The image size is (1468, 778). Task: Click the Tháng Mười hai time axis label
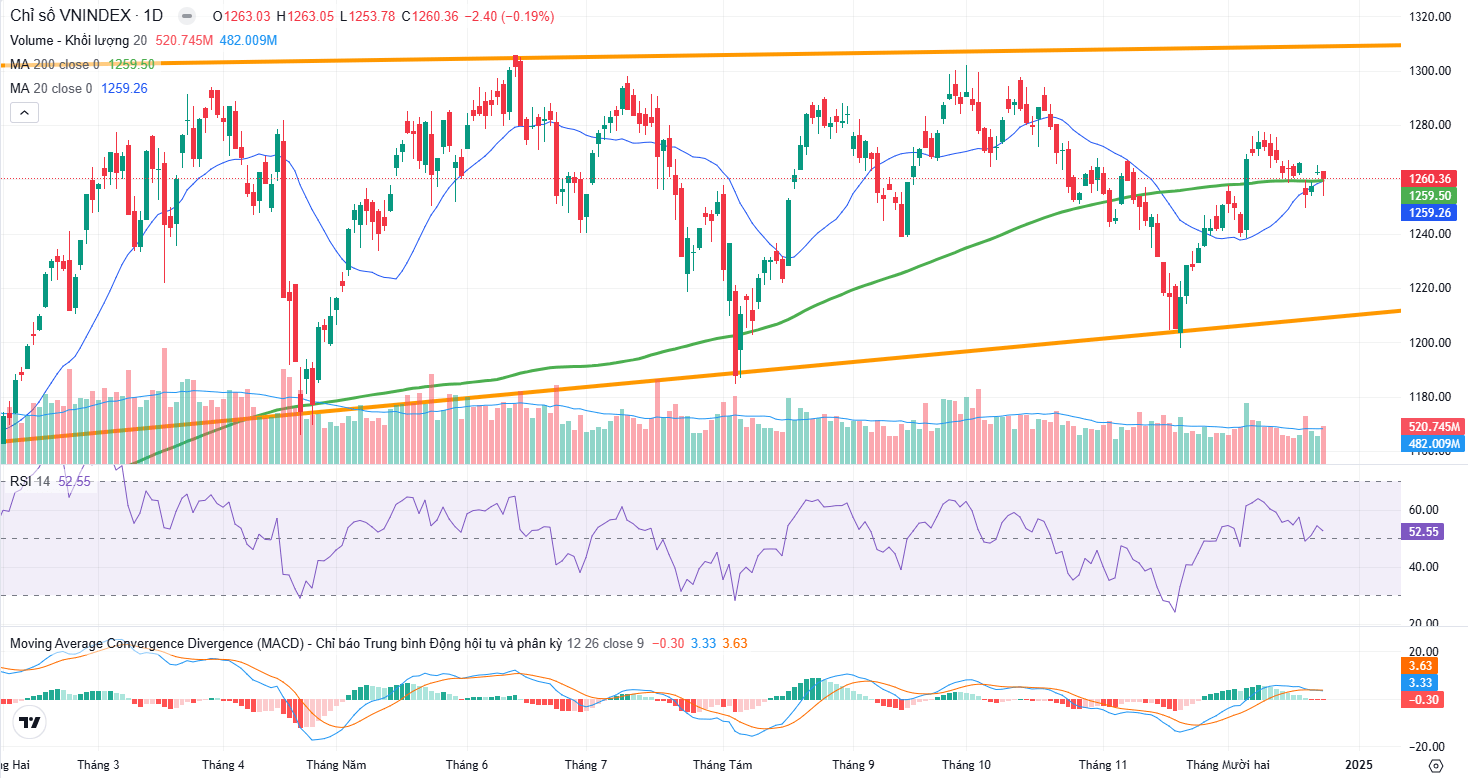(x=1227, y=765)
